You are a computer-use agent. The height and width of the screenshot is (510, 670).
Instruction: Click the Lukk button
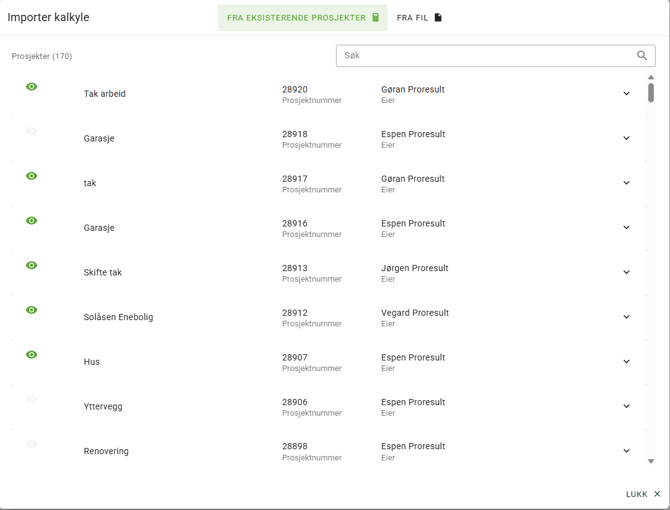point(642,494)
